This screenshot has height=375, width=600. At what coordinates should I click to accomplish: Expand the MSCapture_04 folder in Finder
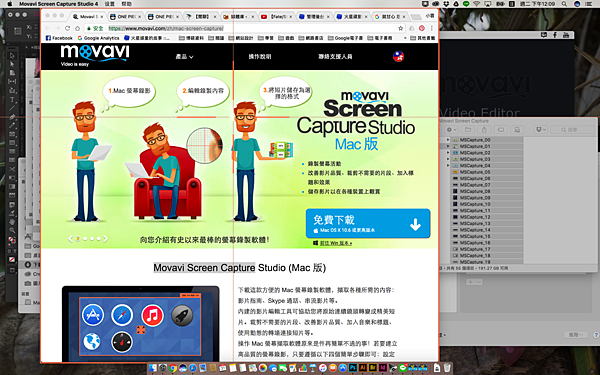coord(448,166)
